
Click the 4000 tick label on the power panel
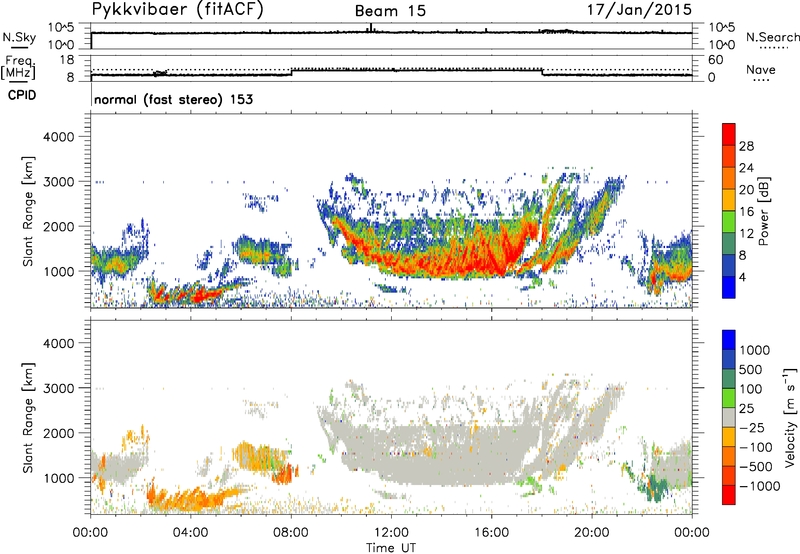[x=58, y=137]
